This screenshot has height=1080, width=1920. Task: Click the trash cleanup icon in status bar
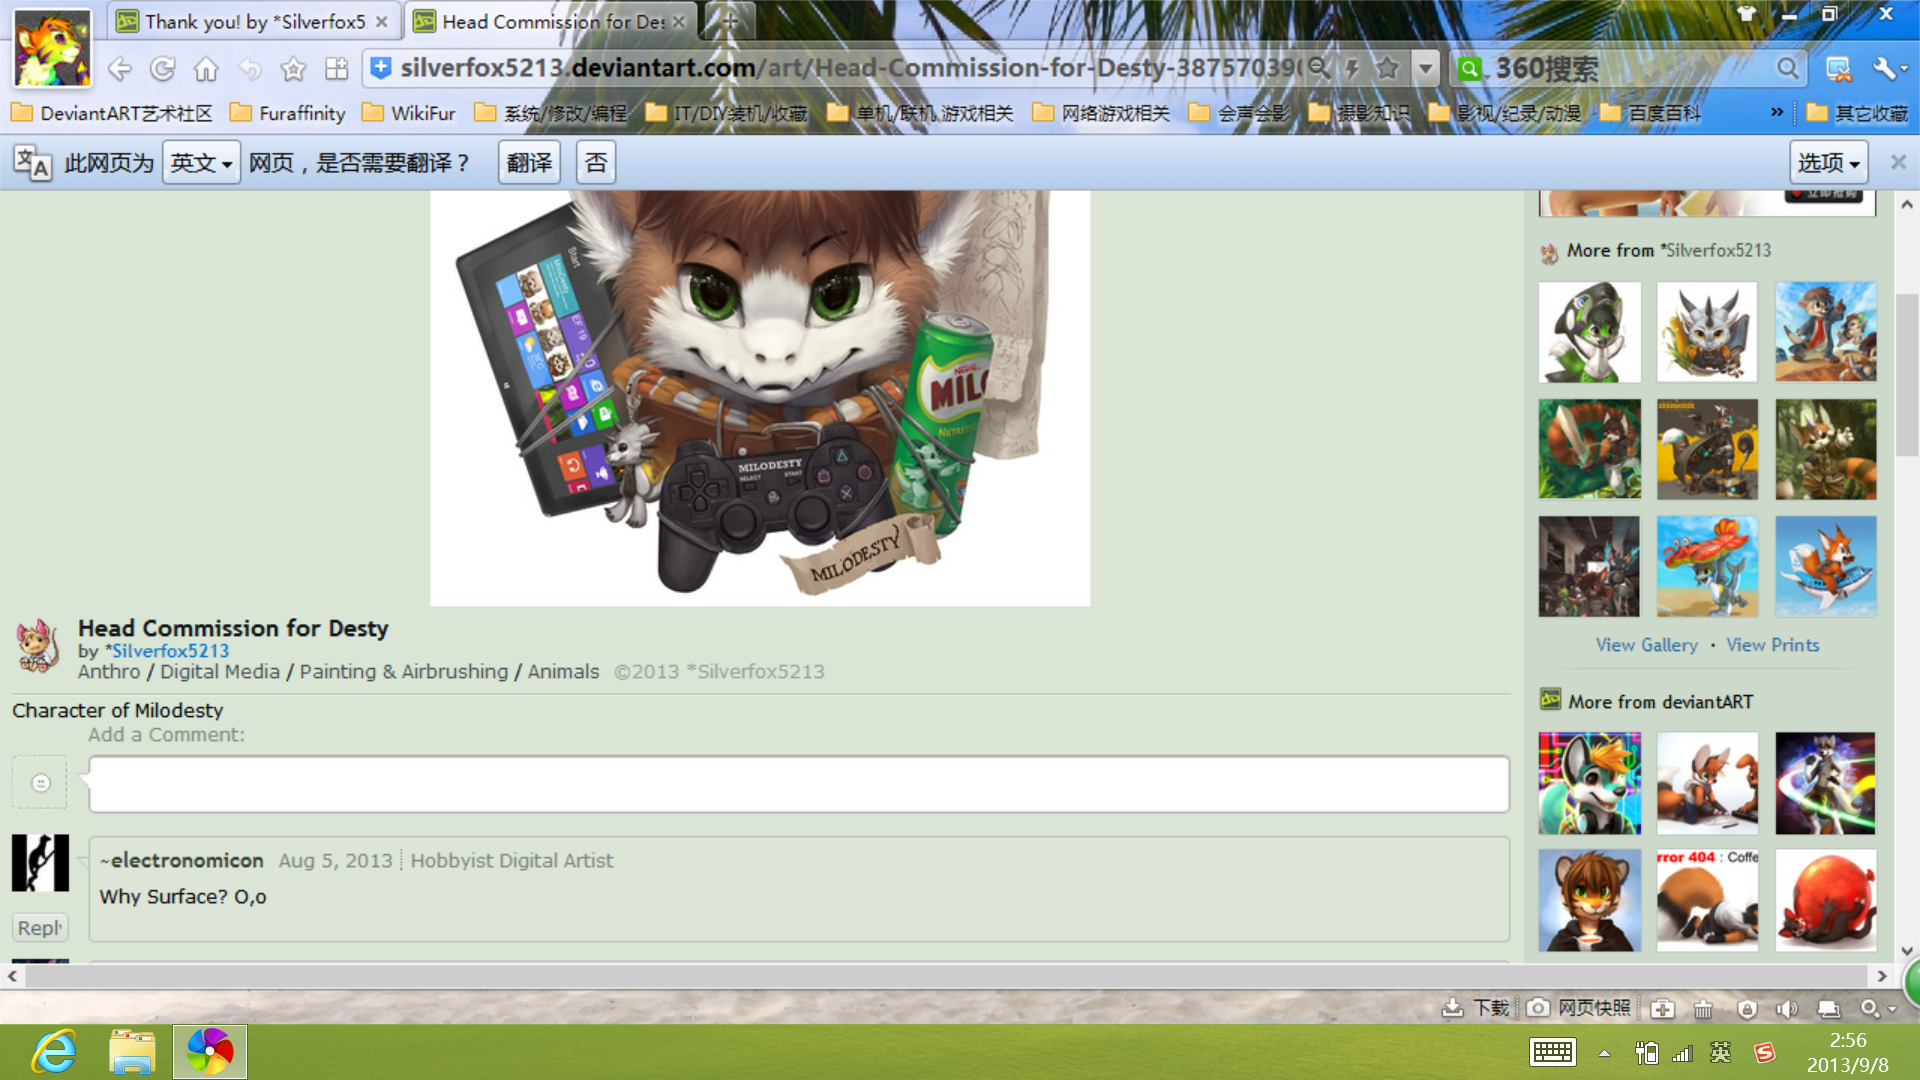click(x=1704, y=1009)
